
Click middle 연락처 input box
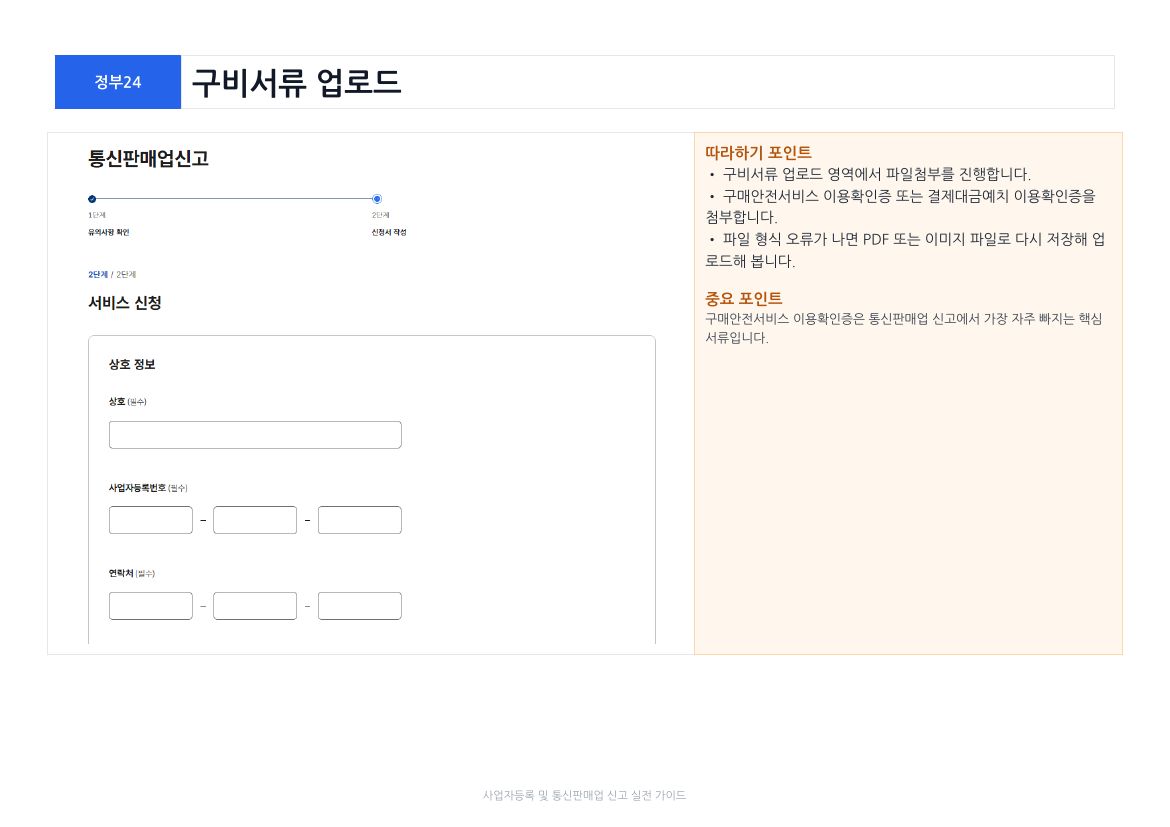[255, 605]
